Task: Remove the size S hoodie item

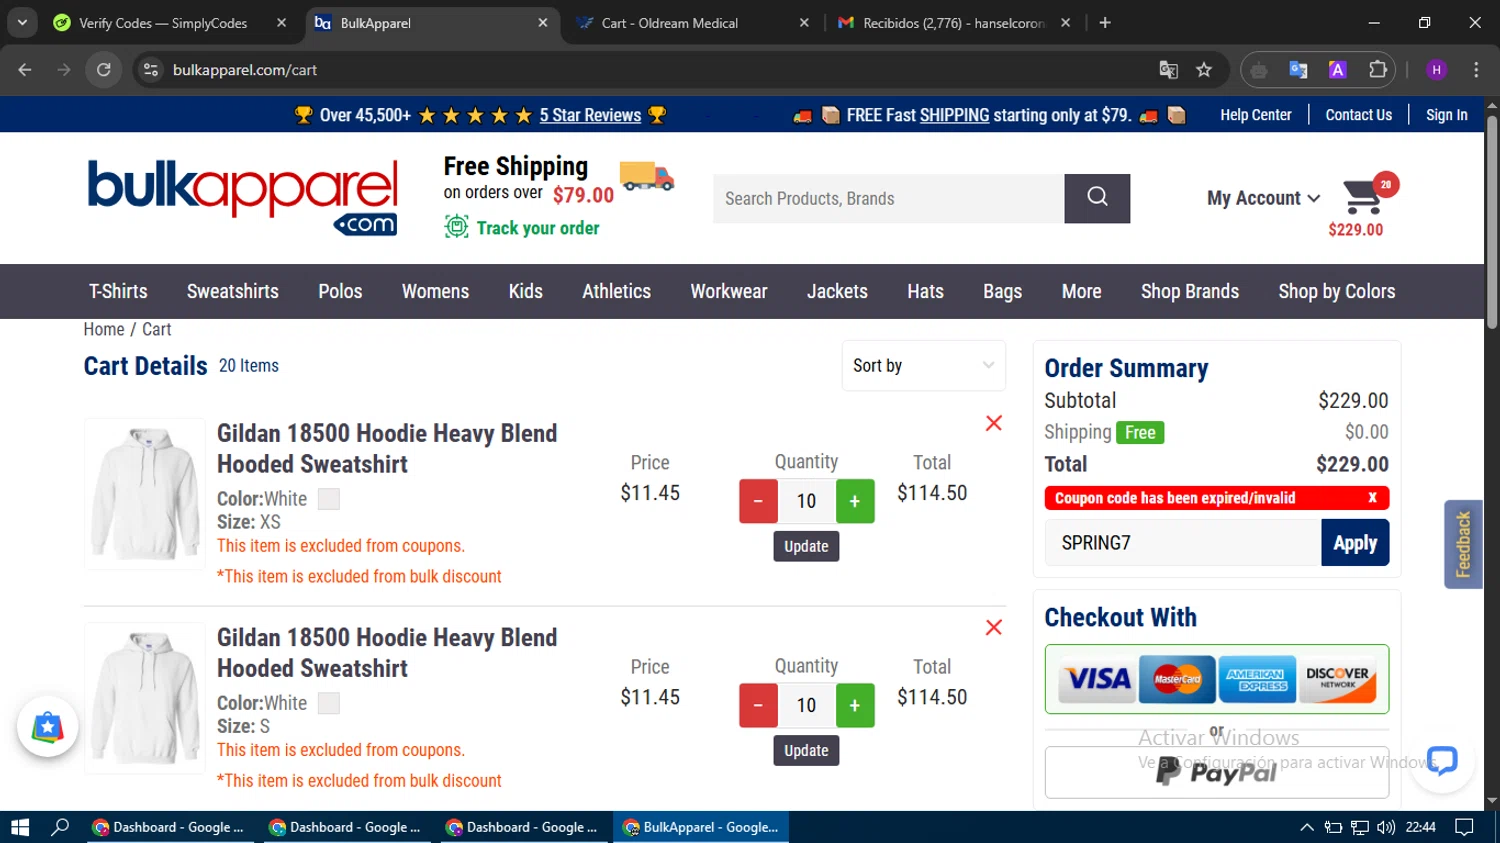Action: tap(993, 627)
